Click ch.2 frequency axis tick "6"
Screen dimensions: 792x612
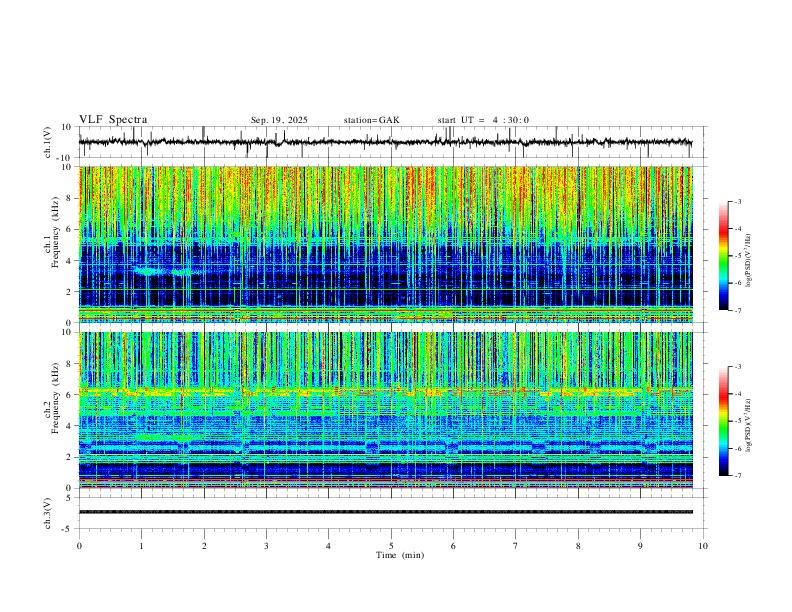[x=70, y=394]
